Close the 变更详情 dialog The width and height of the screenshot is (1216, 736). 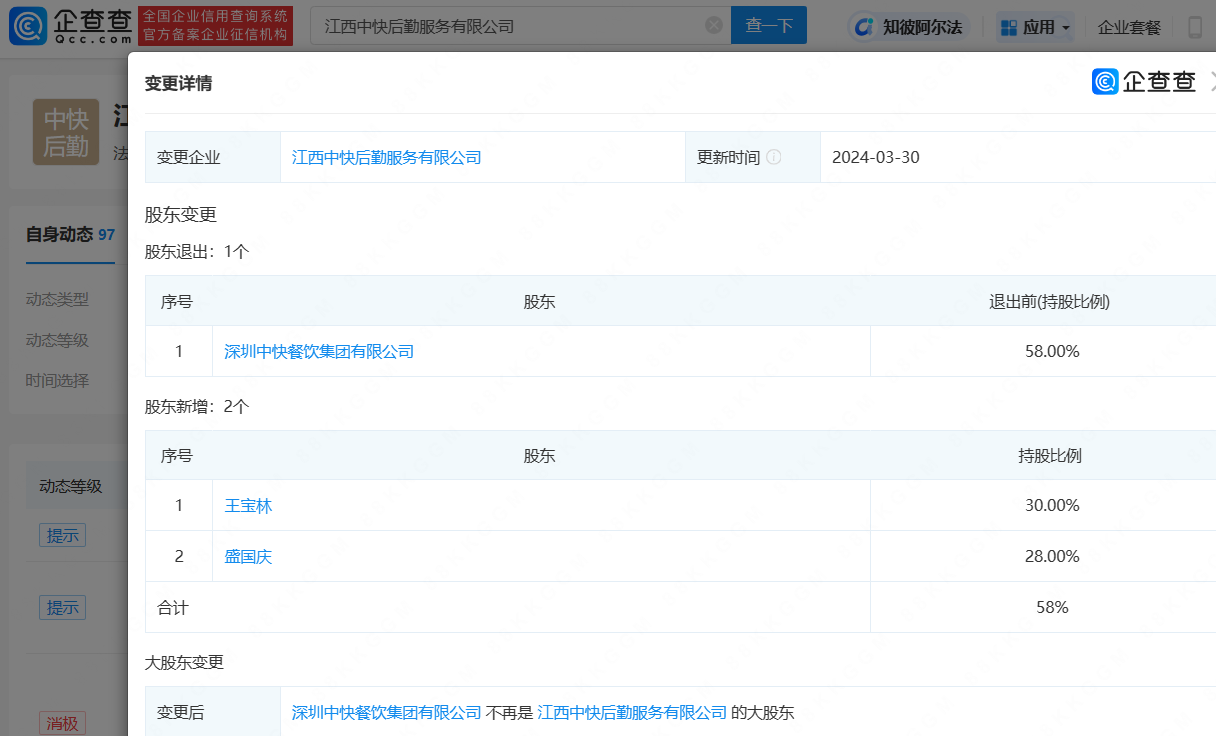click(1212, 82)
